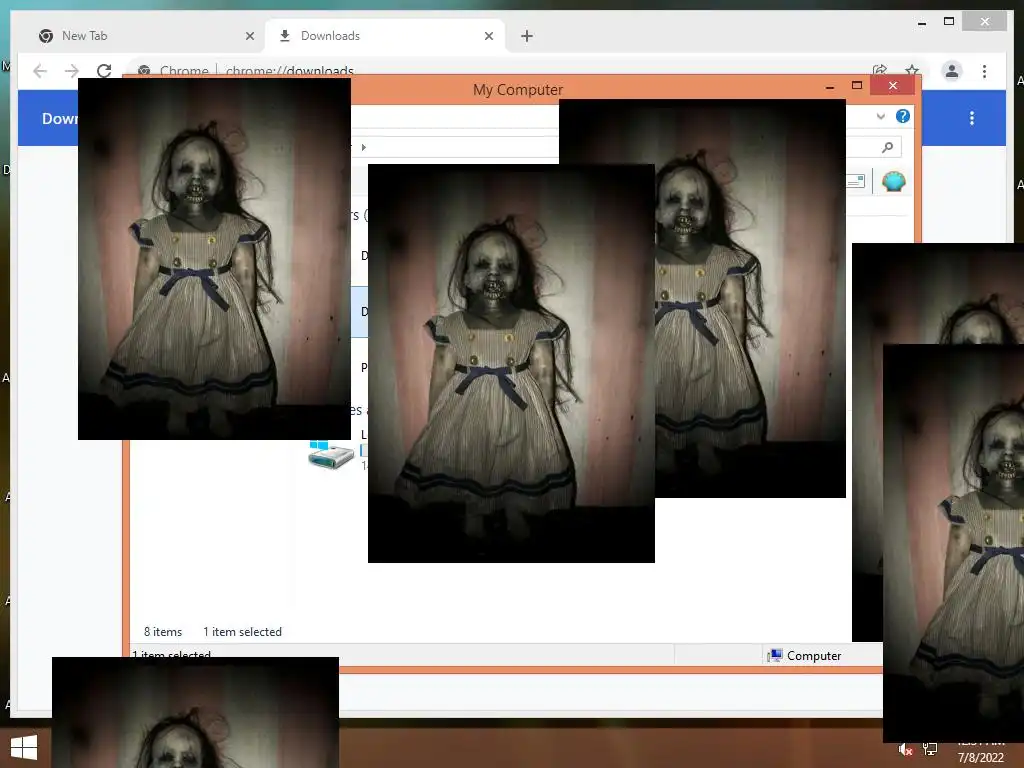
Task: Close the New Tab browser tab
Action: tap(249, 36)
